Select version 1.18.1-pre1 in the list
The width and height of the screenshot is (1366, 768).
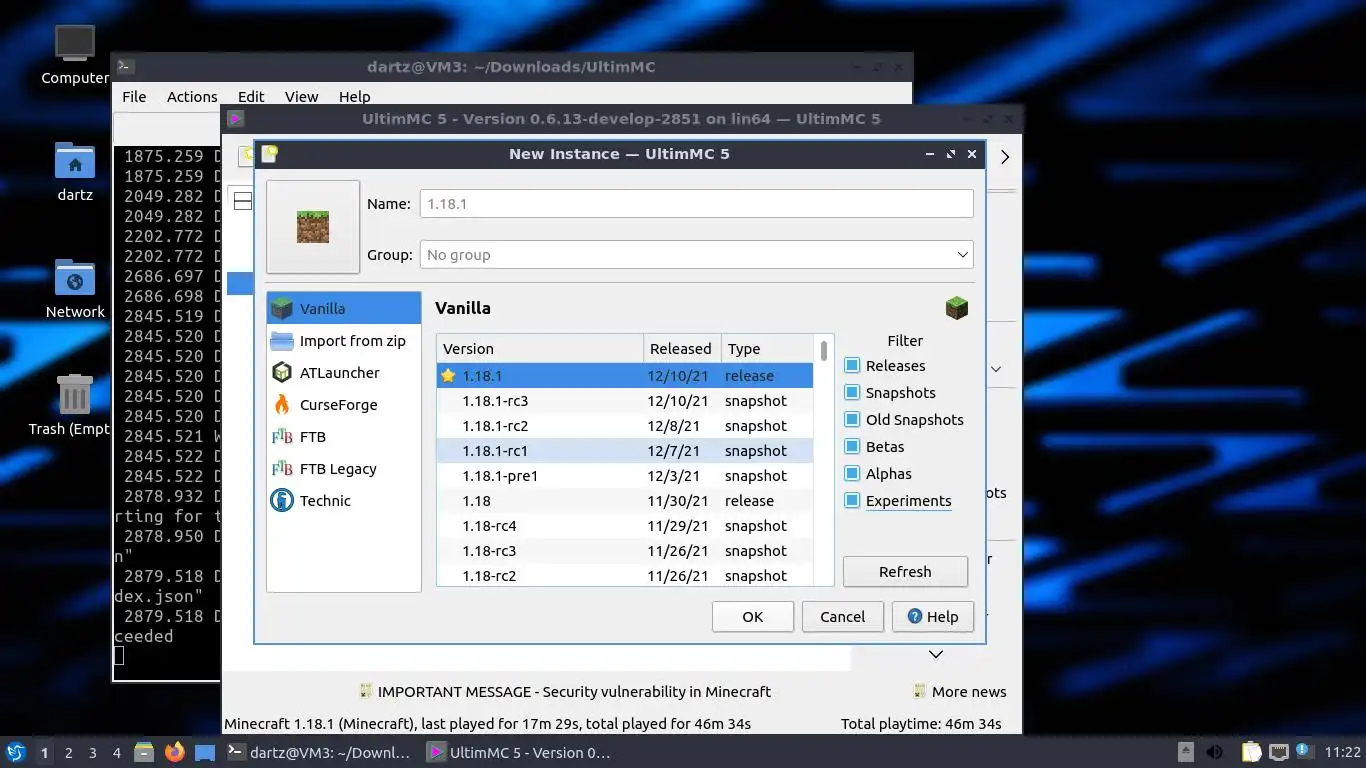[625, 476]
